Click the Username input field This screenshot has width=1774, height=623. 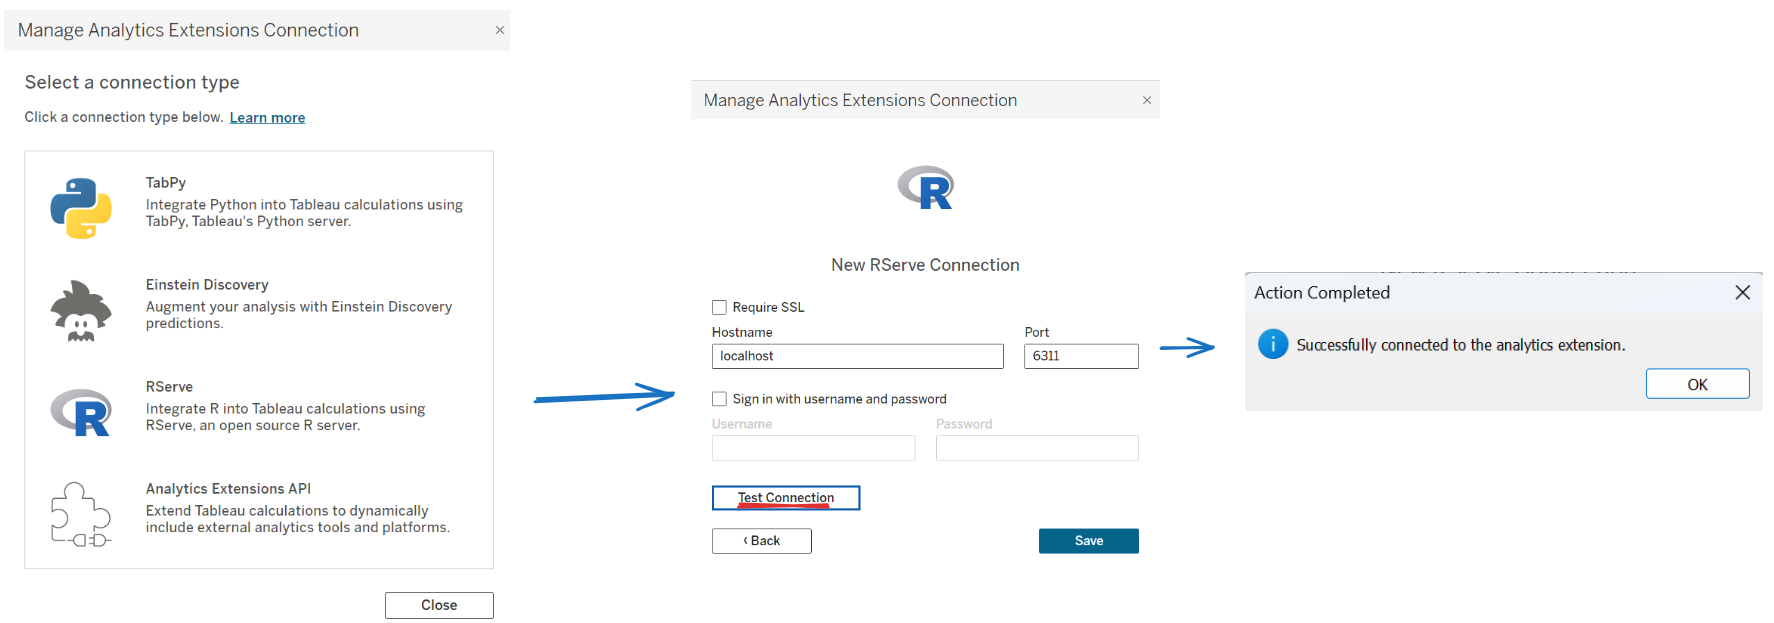click(x=814, y=448)
